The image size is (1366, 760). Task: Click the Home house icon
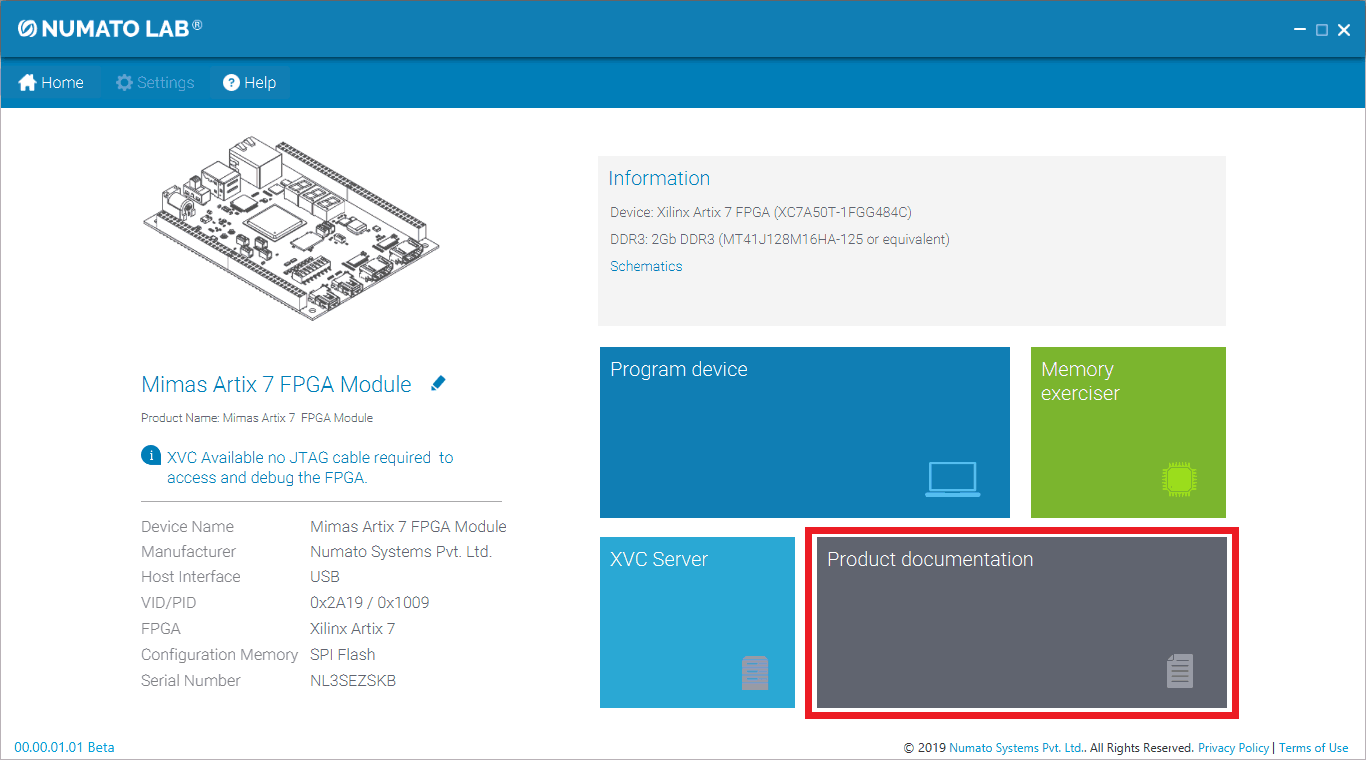(27, 83)
